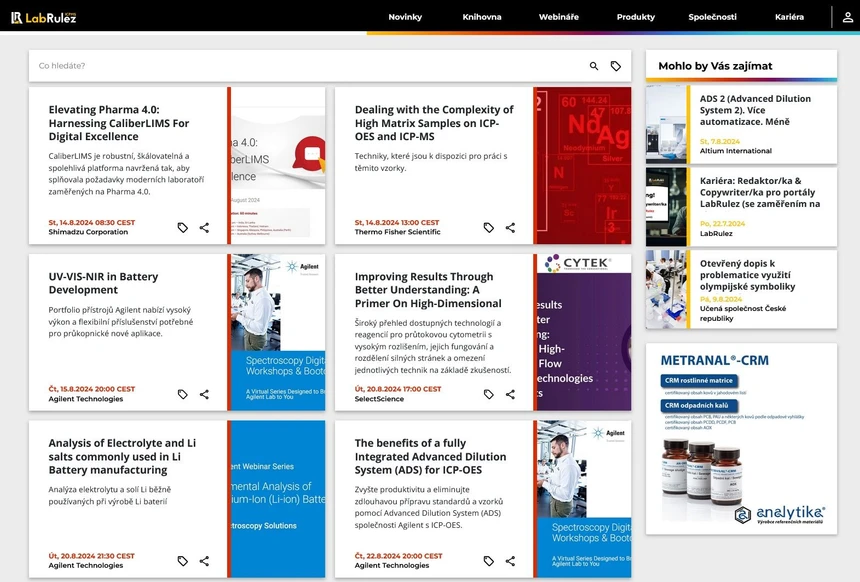Click tag icon on High Matrix Samples card
This screenshot has height=582, width=860.
489,228
